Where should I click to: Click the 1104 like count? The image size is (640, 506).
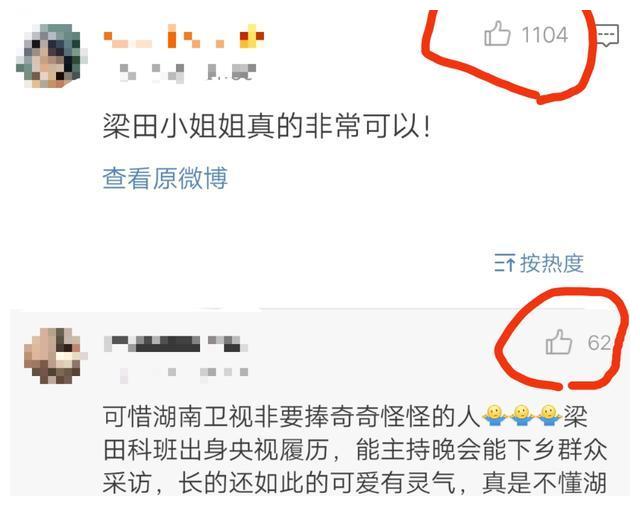[x=545, y=35]
